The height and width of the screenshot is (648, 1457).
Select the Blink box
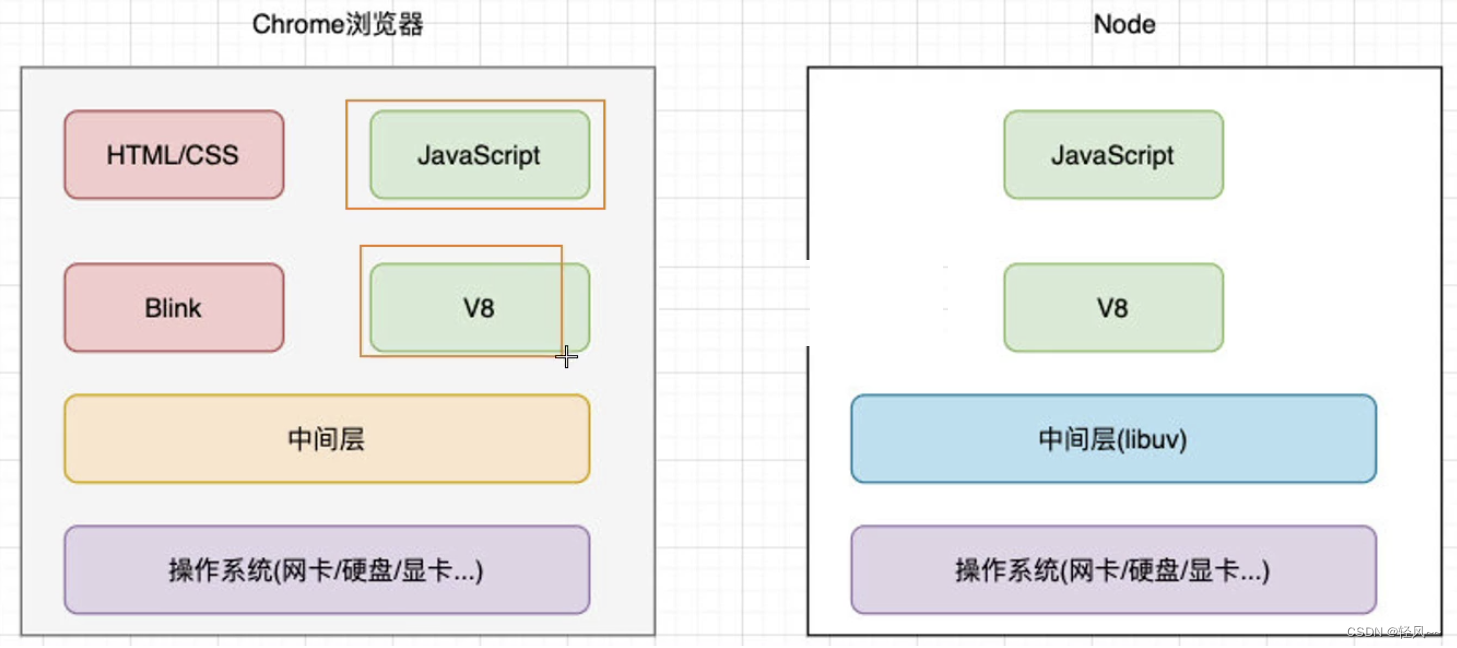(x=174, y=308)
